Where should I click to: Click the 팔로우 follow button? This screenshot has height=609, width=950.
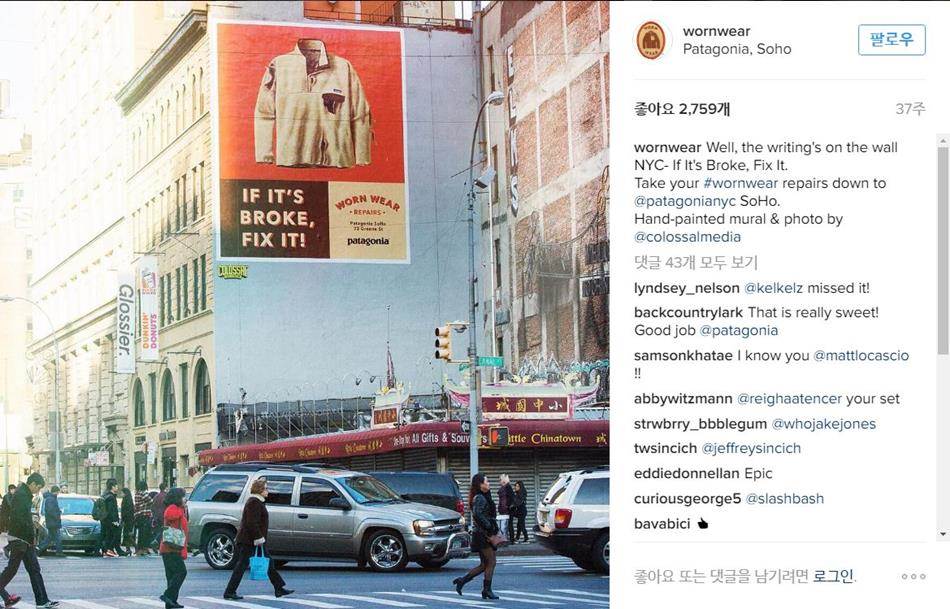click(891, 40)
